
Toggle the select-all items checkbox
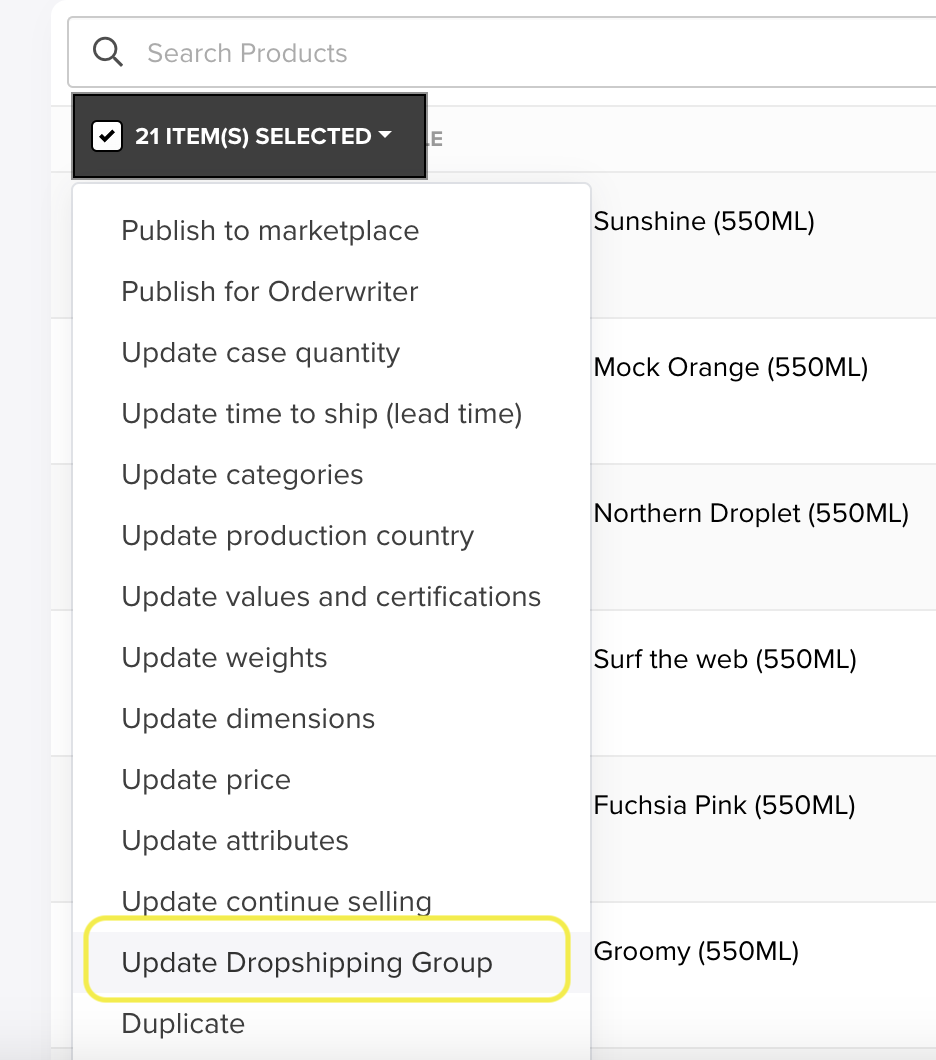tap(107, 136)
